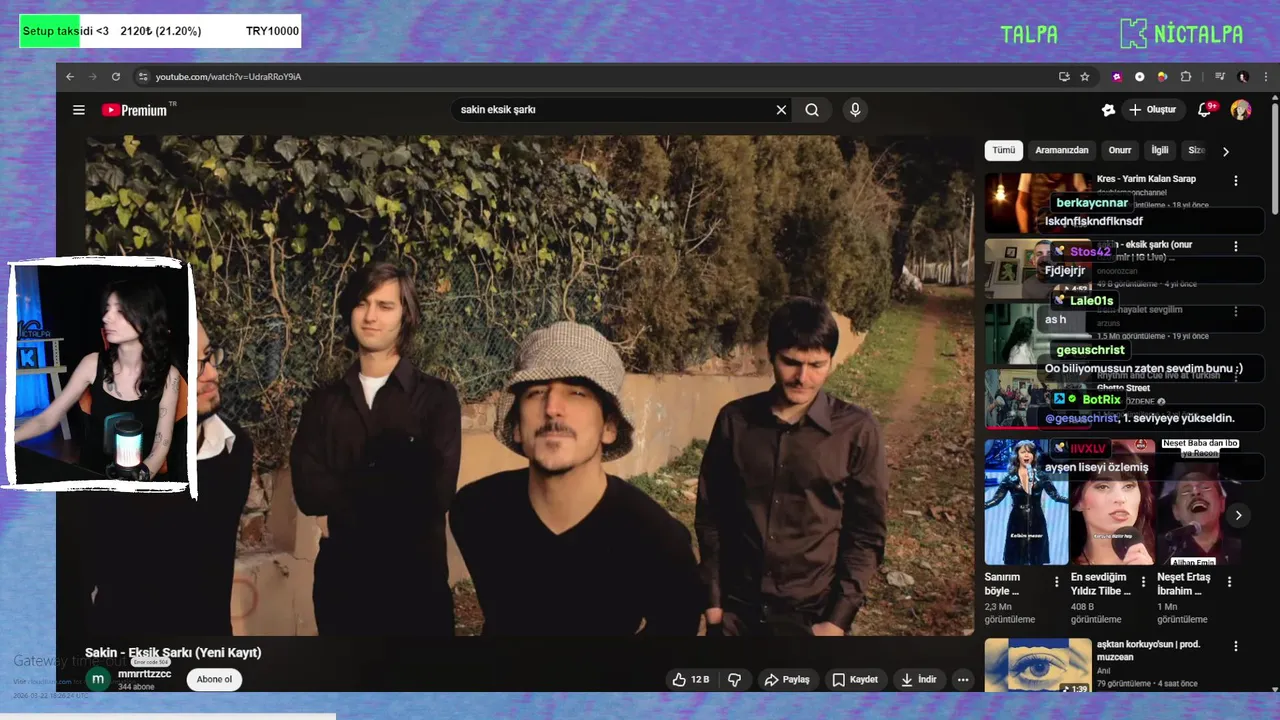This screenshot has height=720, width=1280.
Task: Open options for eksik şarkı IG Live video
Action: coord(1236,246)
